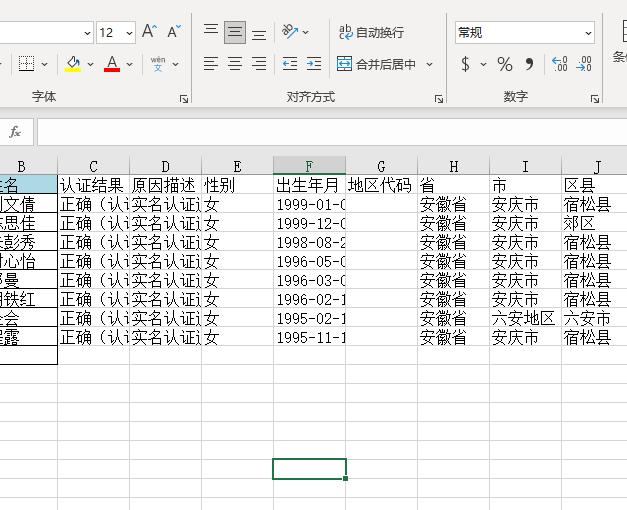627x510 pixels.
Task: Center text horizontally
Action: tap(235, 64)
